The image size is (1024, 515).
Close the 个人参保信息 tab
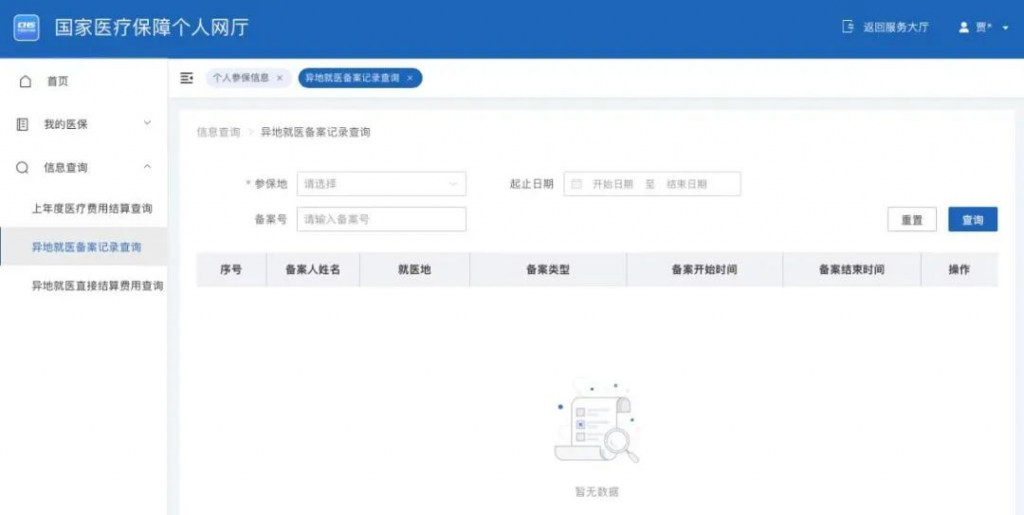point(280,78)
